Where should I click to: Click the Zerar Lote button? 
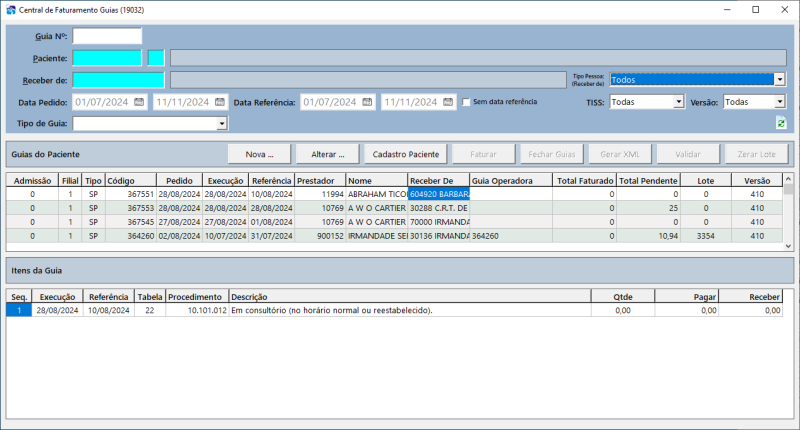(756, 154)
